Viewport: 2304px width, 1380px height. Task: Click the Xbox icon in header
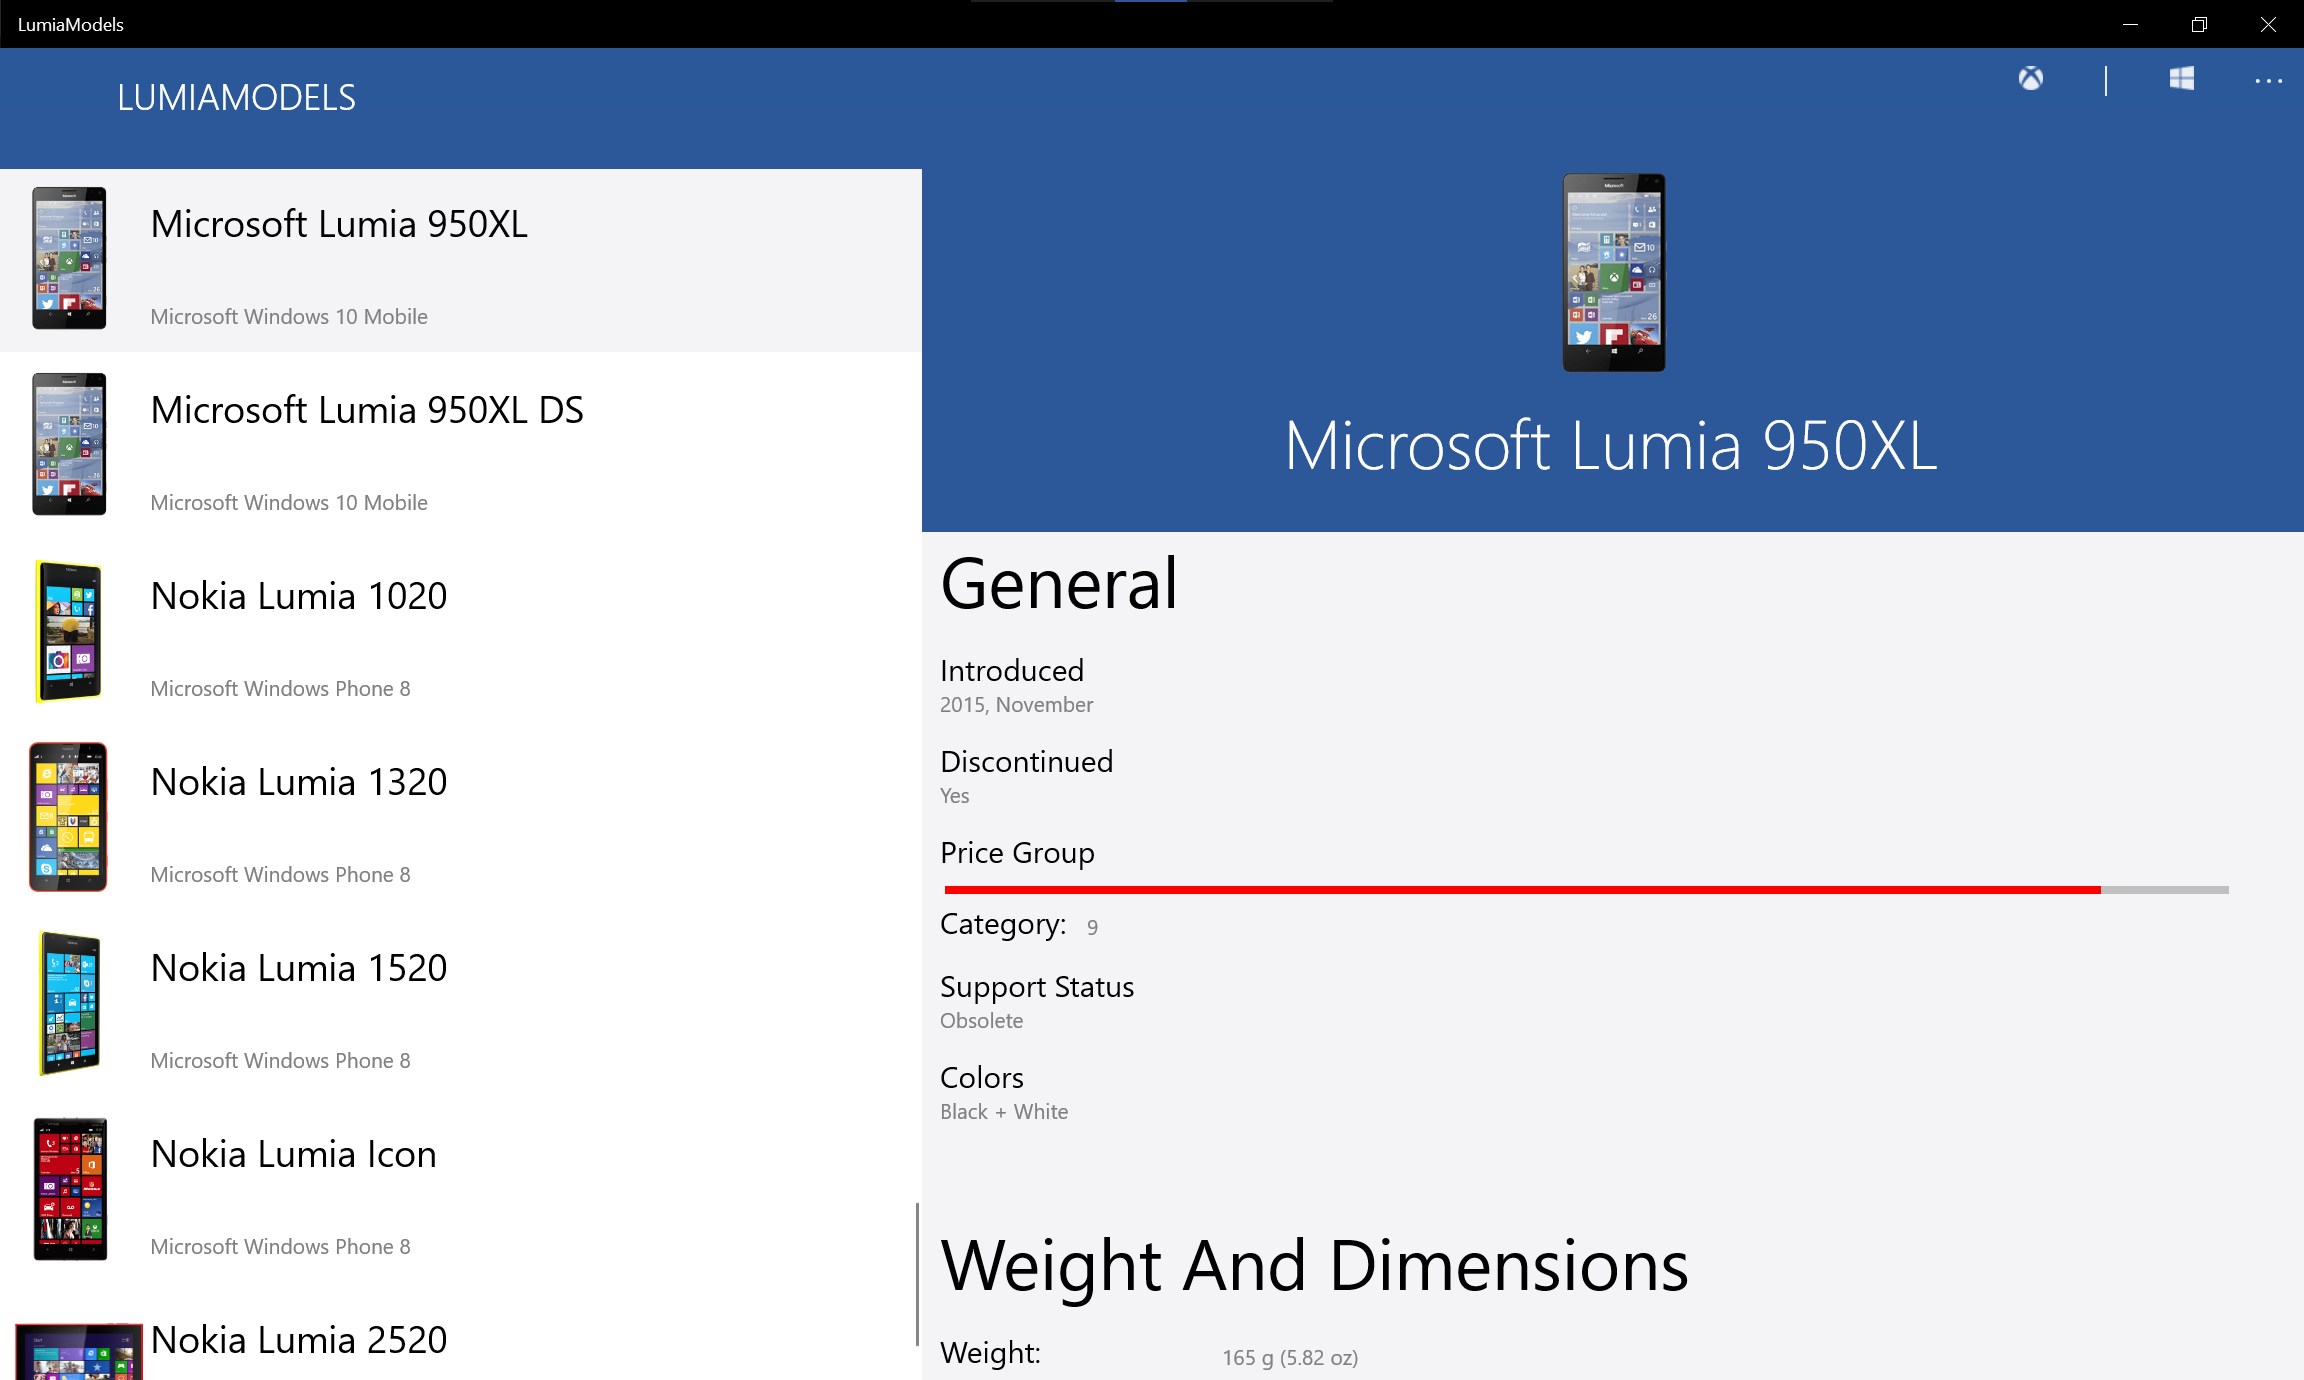click(2031, 78)
